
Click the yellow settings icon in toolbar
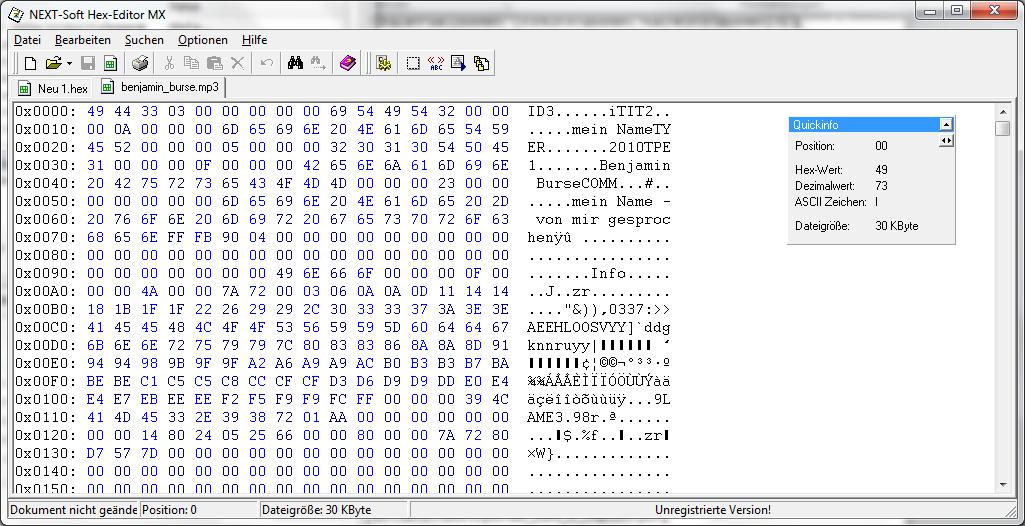[x=383, y=63]
